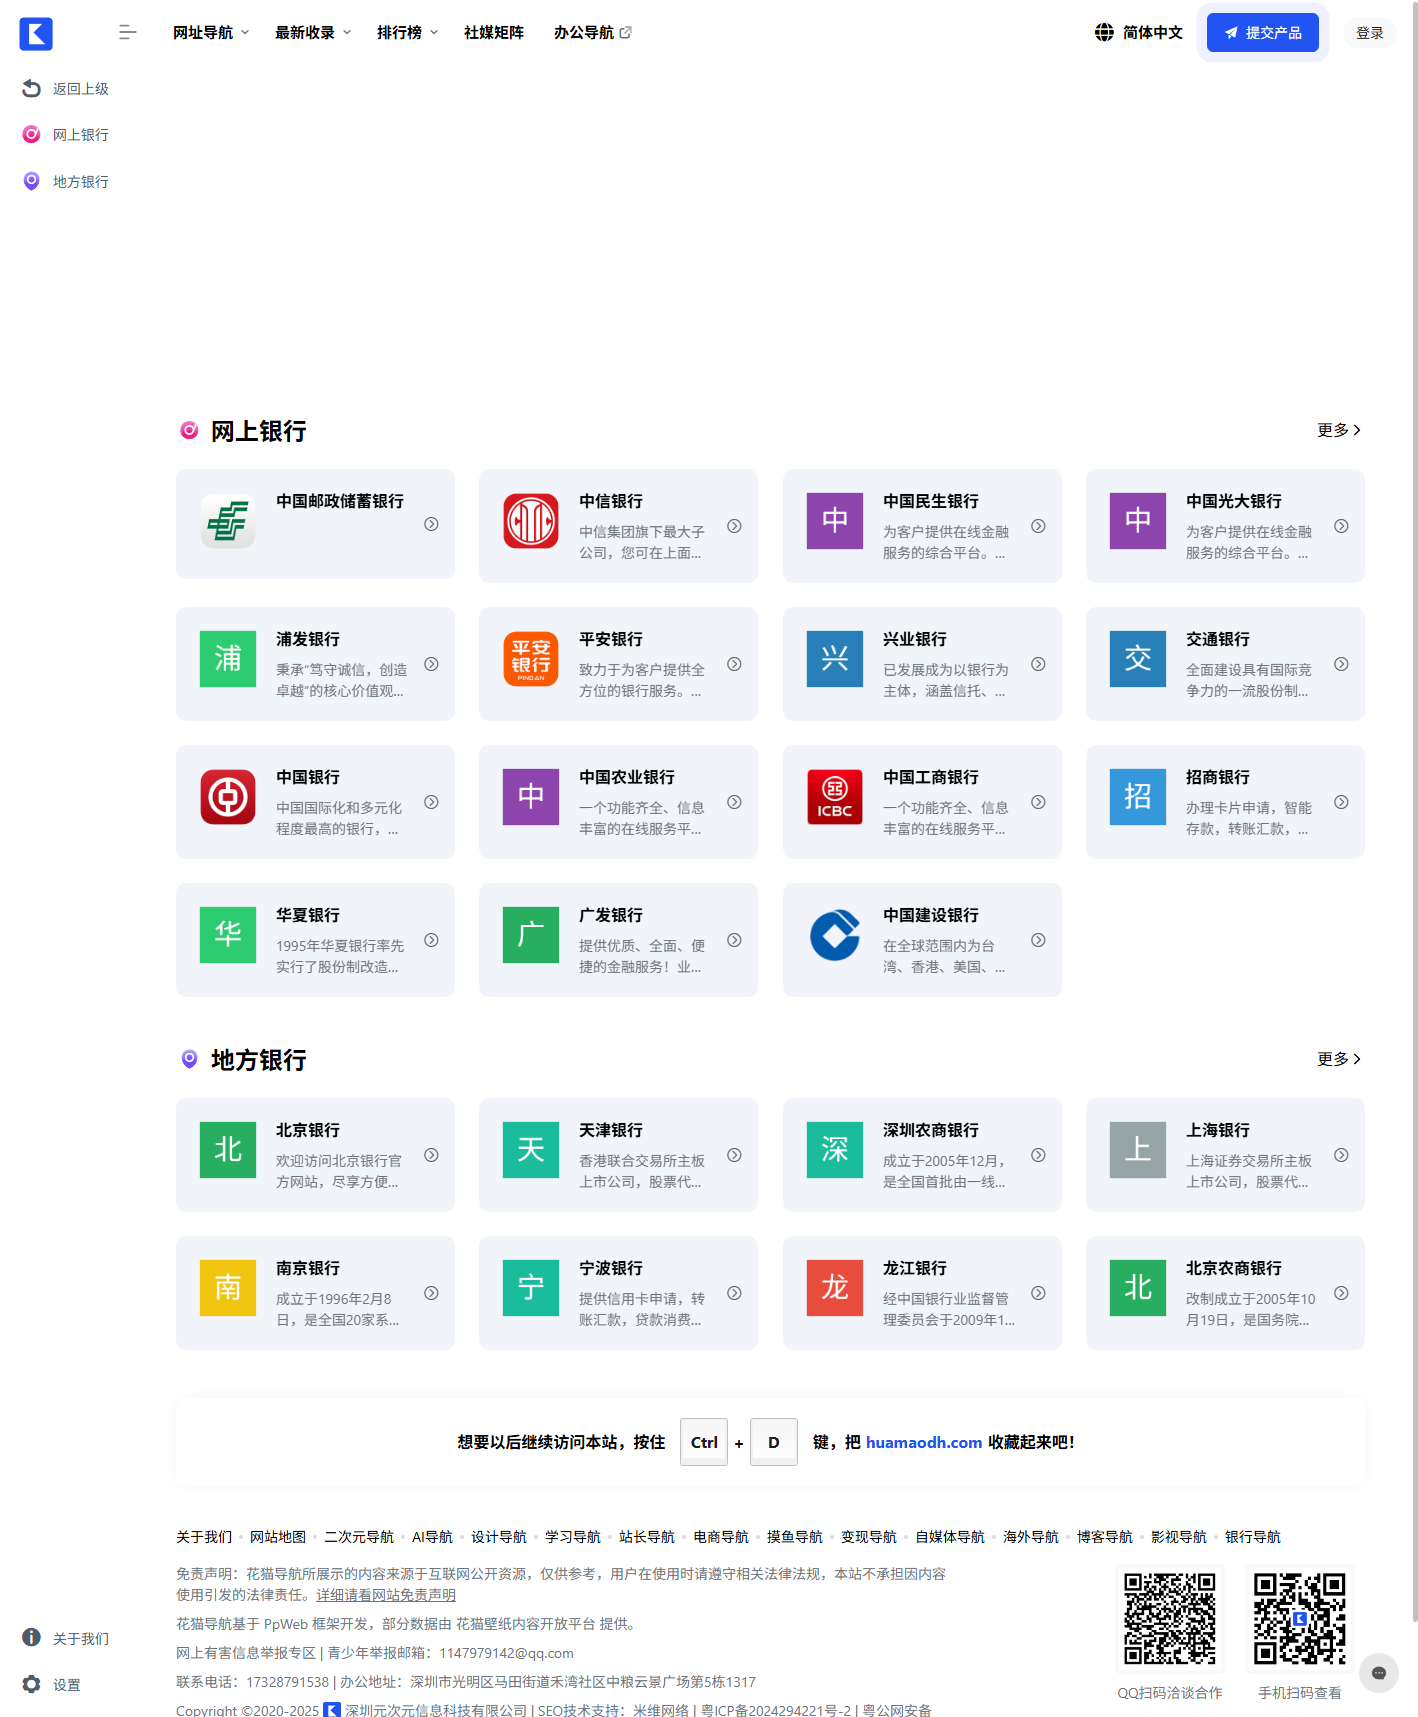Image resolution: width=1418 pixels, height=1717 pixels.
Task: Expand the 最新收录 dropdown menu
Action: [313, 33]
